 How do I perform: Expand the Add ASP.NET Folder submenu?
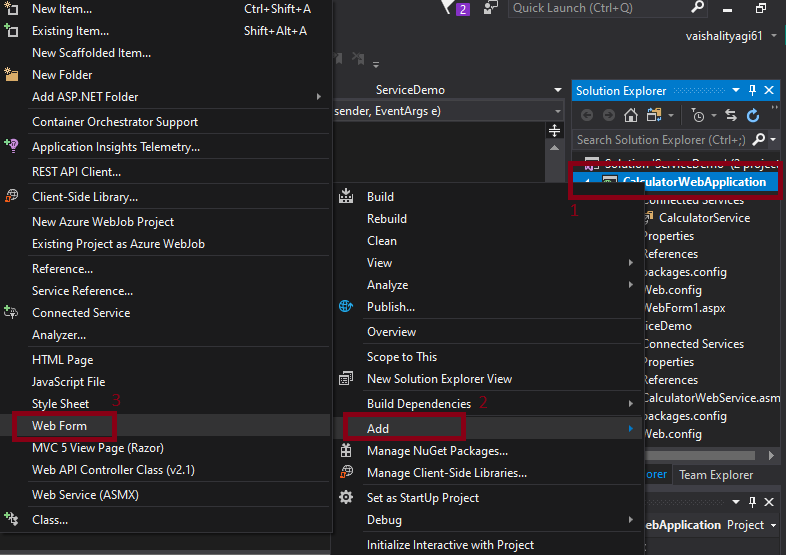(x=165, y=97)
